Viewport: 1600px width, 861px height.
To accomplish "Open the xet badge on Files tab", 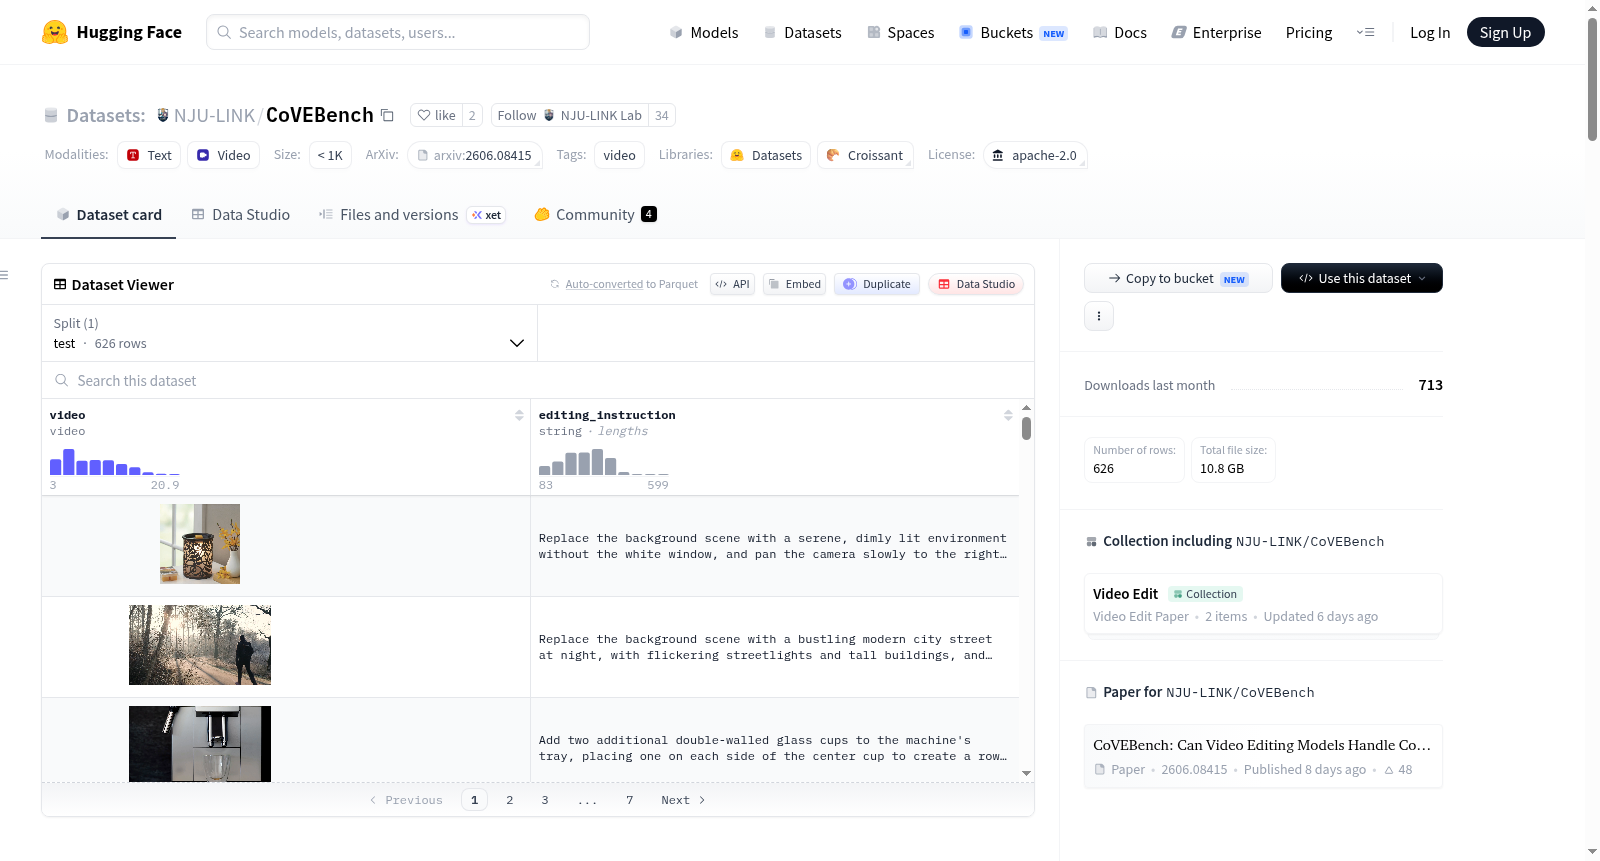I will (x=486, y=215).
